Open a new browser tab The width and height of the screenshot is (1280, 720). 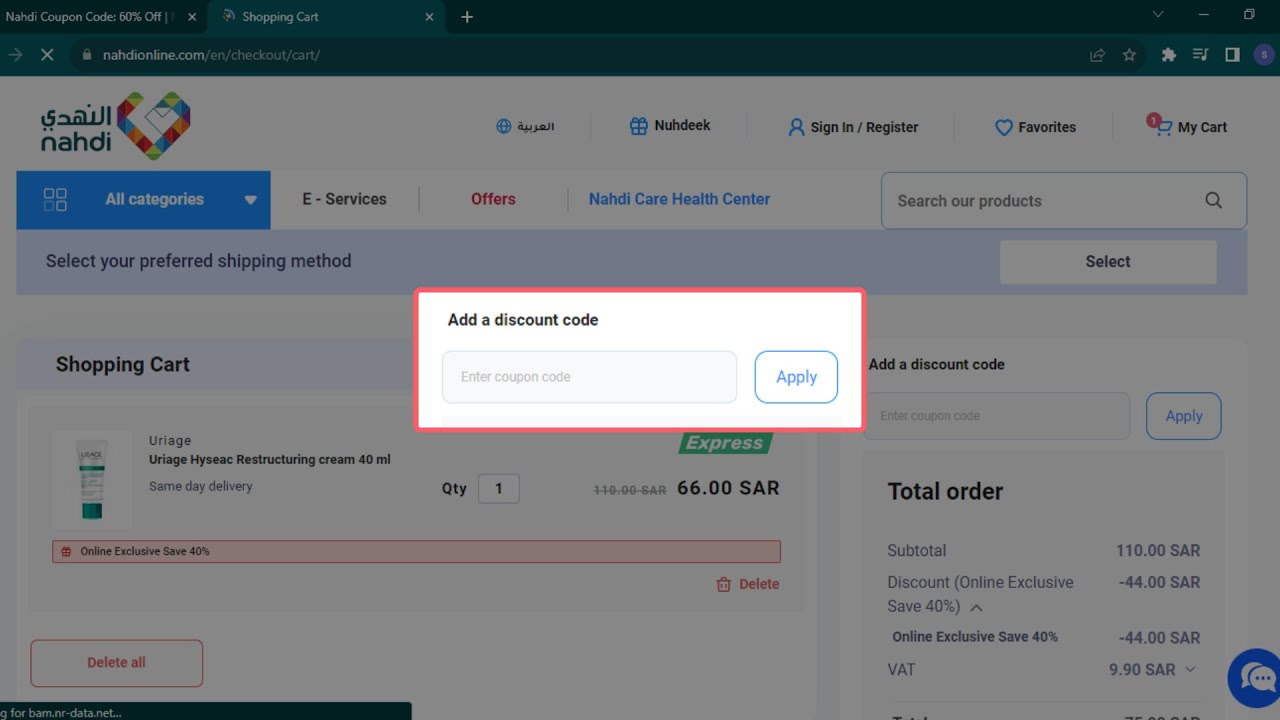coord(467,17)
